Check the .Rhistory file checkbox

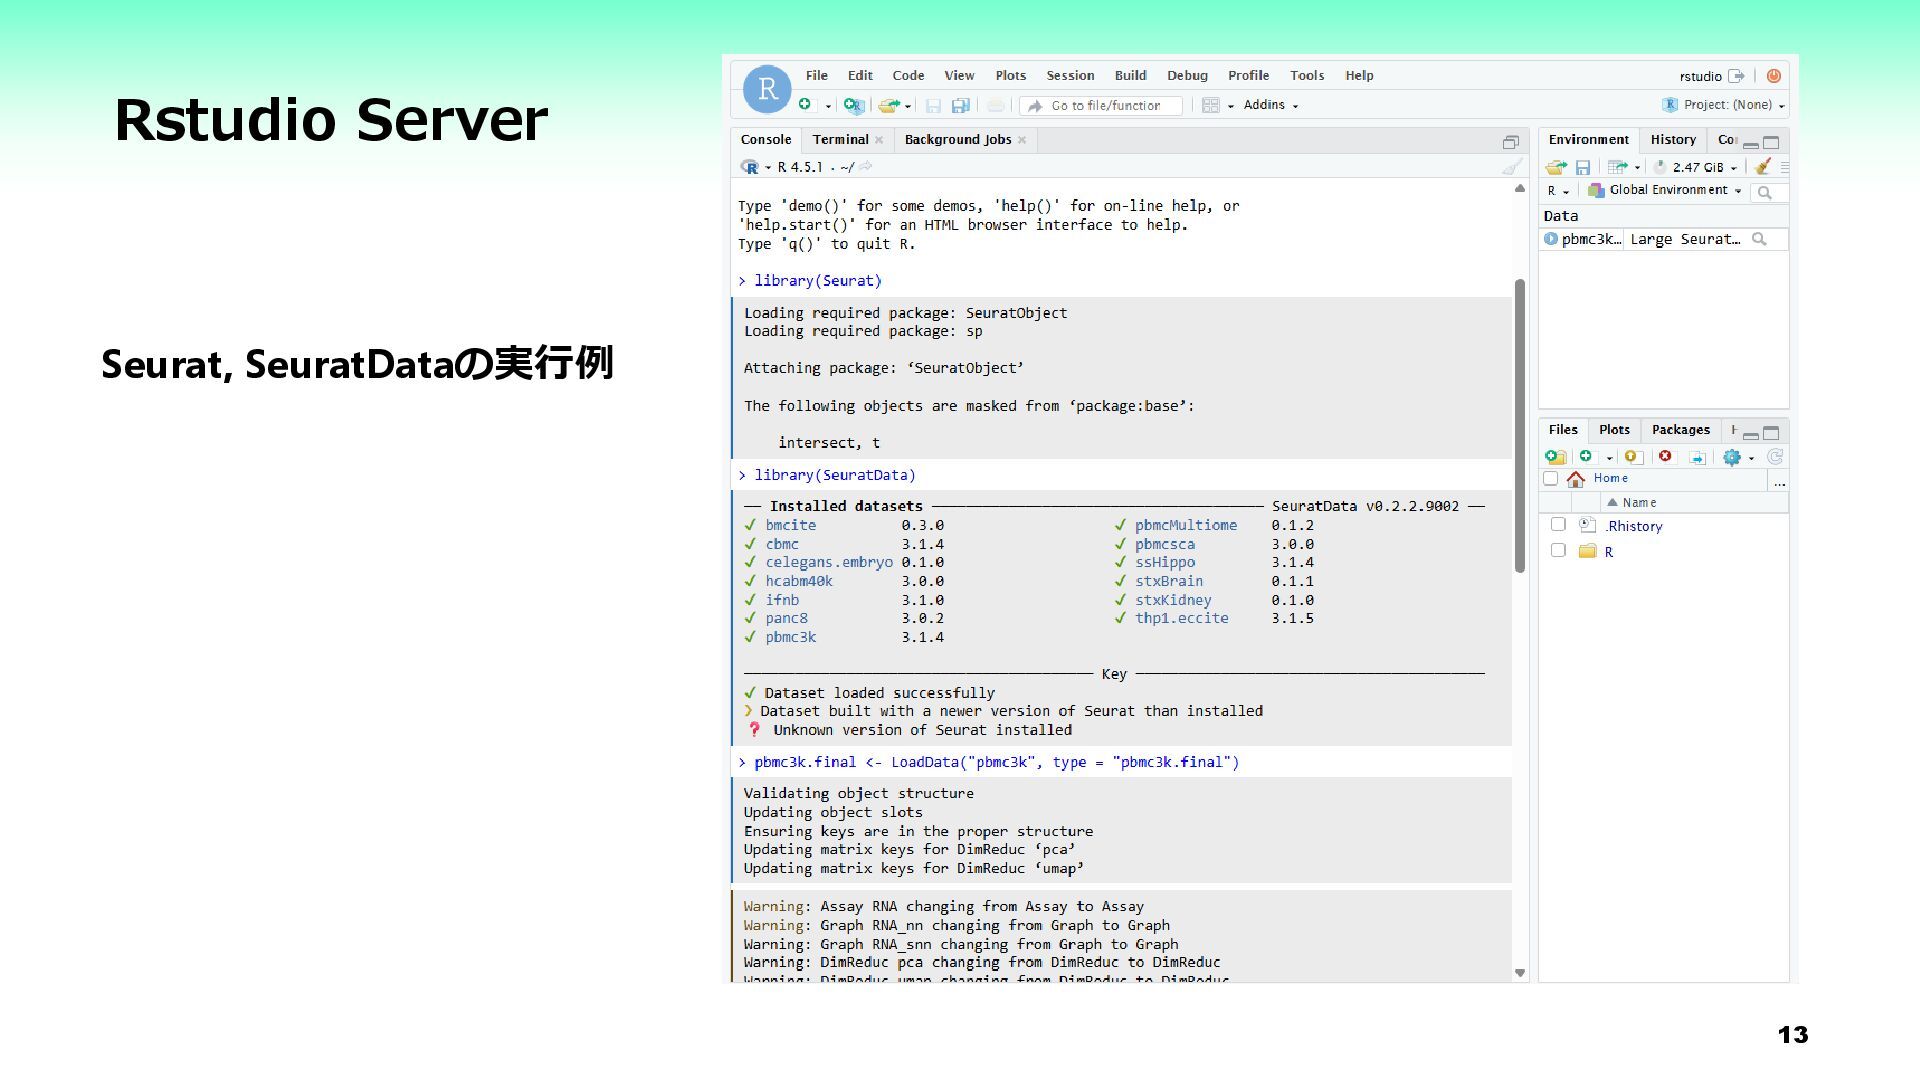1558,525
